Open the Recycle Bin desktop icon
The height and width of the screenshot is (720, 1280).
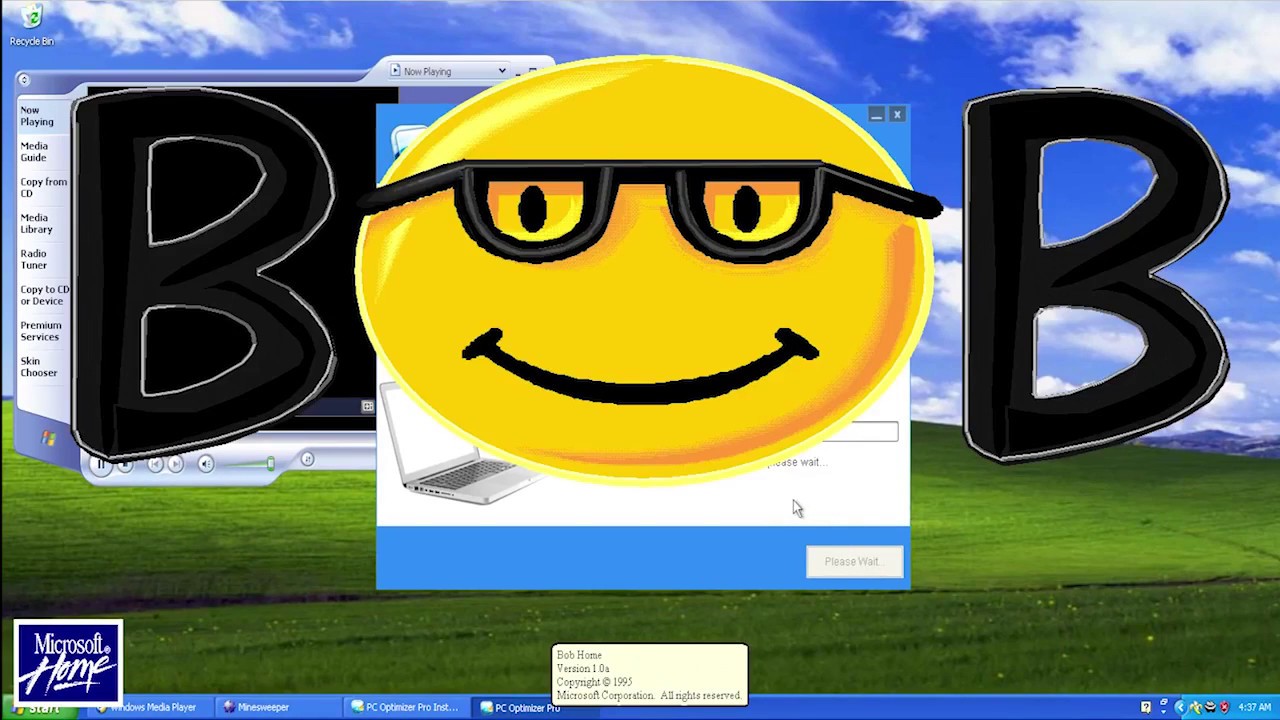(31, 24)
